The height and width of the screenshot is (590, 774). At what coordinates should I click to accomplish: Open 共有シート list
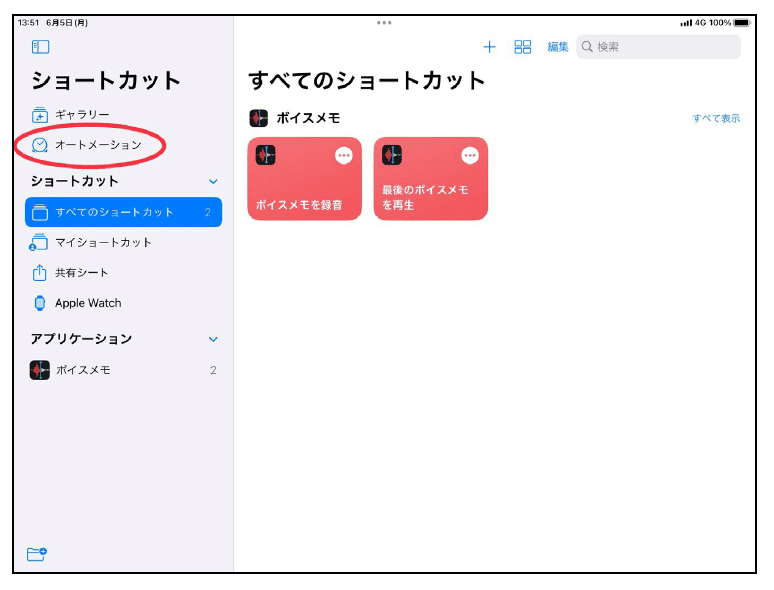point(123,273)
